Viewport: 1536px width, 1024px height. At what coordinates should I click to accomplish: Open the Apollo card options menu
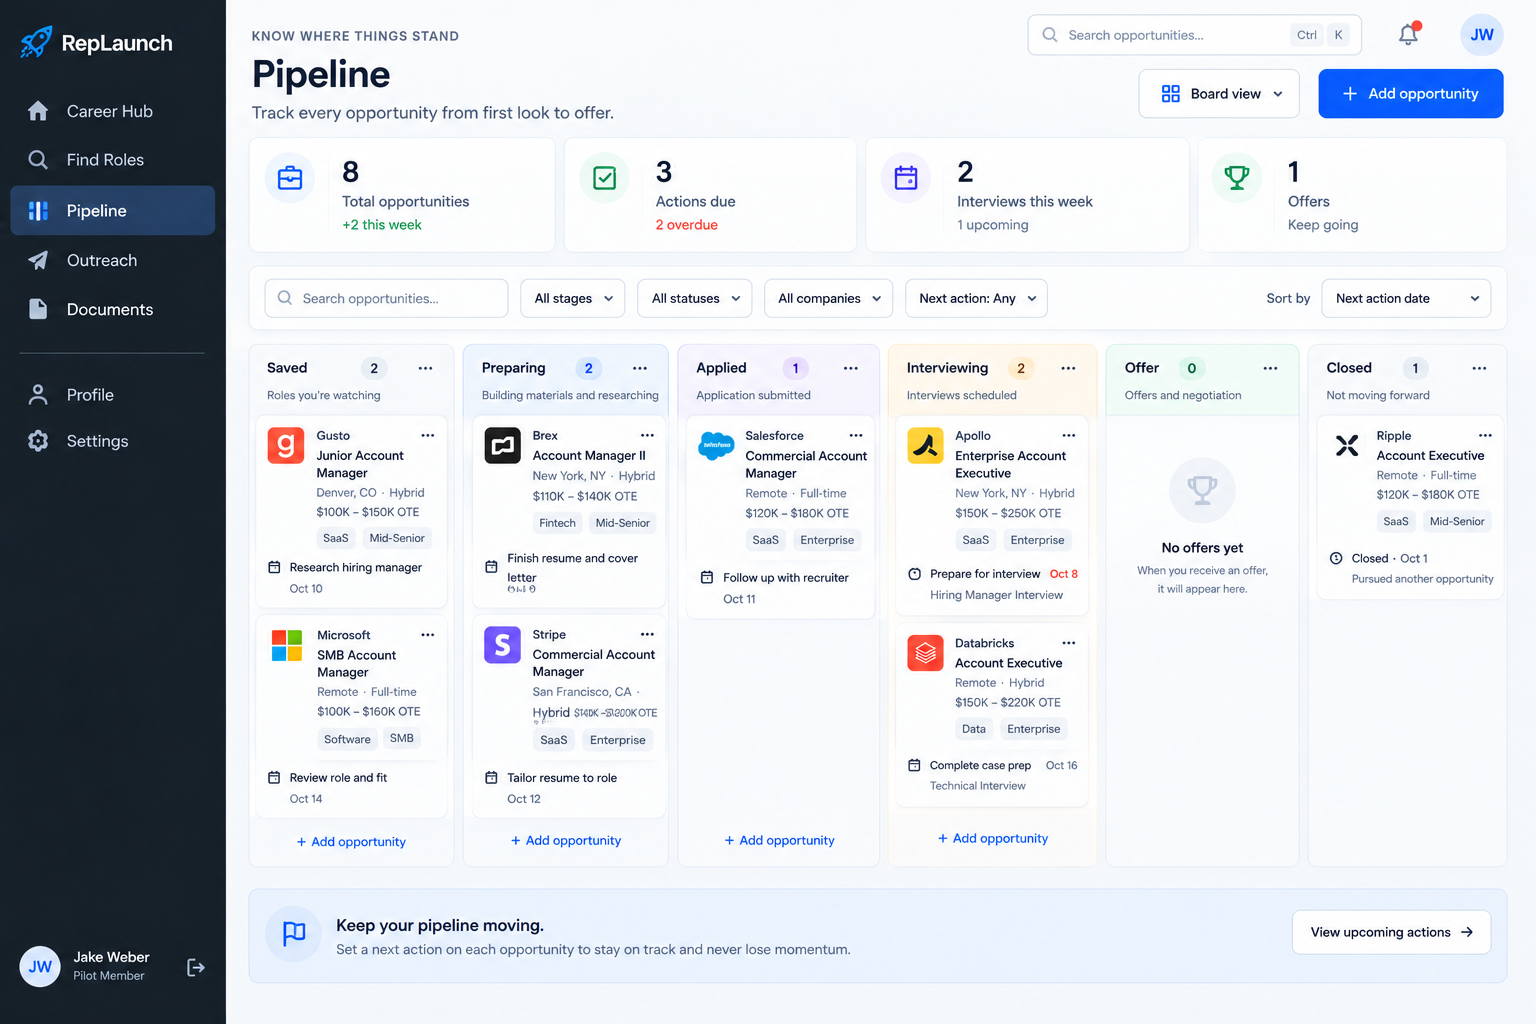click(x=1069, y=435)
